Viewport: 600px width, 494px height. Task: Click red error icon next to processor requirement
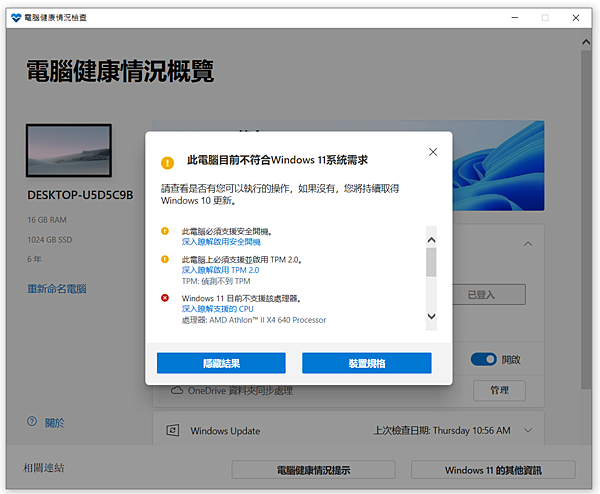(x=165, y=298)
